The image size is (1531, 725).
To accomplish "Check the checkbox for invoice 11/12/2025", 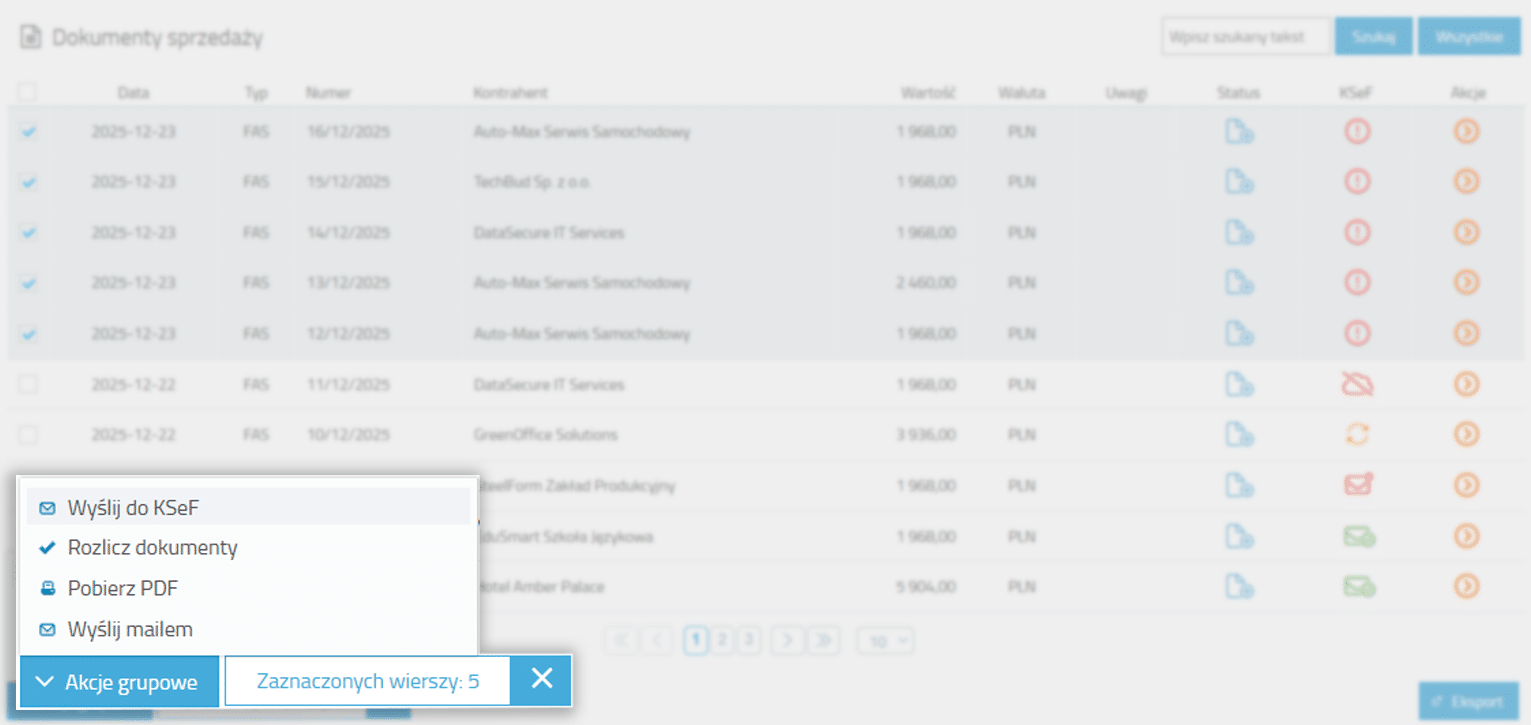I will point(29,384).
